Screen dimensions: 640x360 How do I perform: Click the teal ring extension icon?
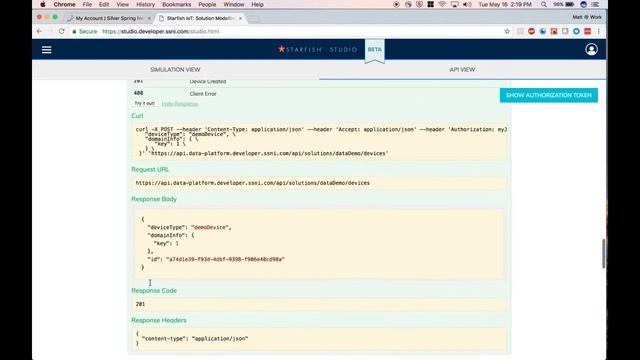pyautogui.click(x=576, y=31)
